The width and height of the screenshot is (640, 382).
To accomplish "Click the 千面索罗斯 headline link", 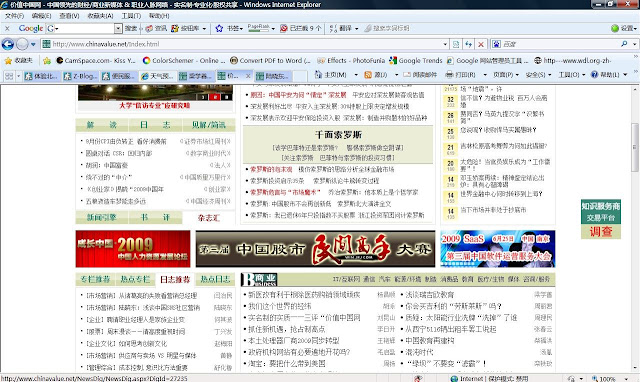I will [338, 135].
